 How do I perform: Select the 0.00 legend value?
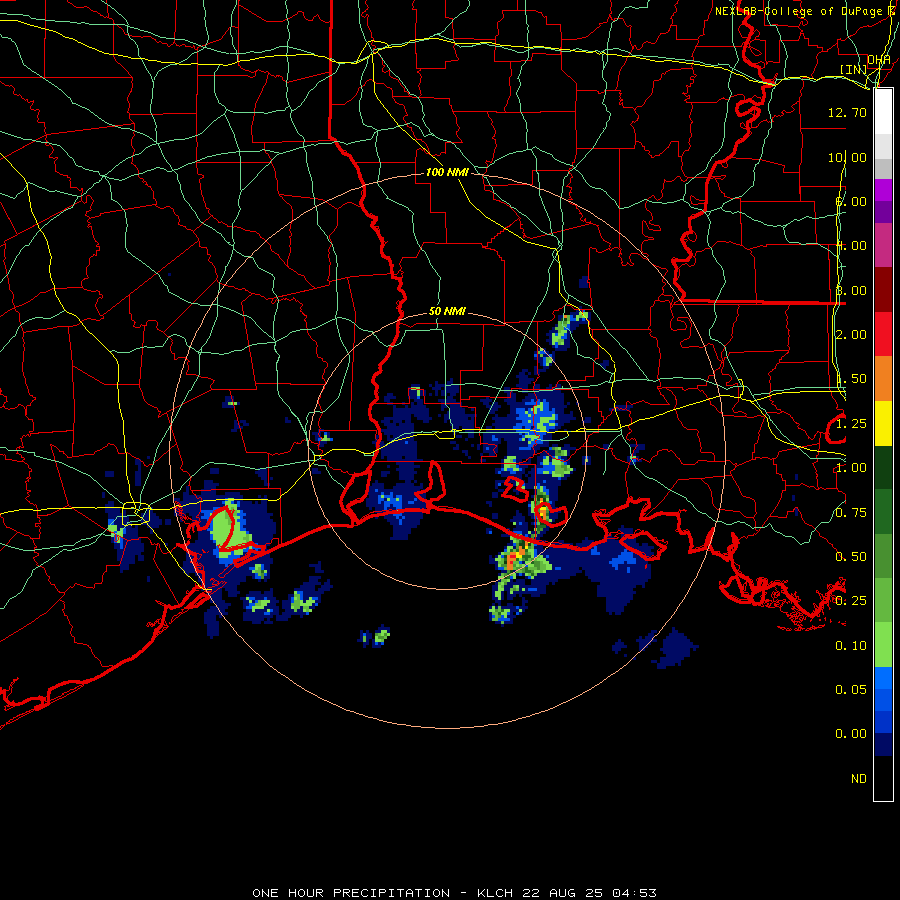[851, 734]
